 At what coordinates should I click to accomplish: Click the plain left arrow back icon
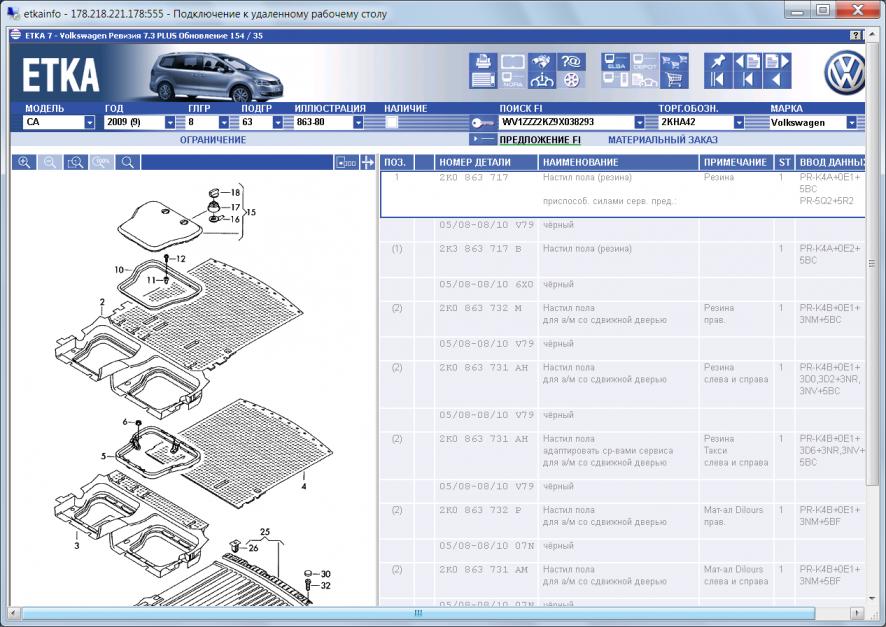pos(776,80)
